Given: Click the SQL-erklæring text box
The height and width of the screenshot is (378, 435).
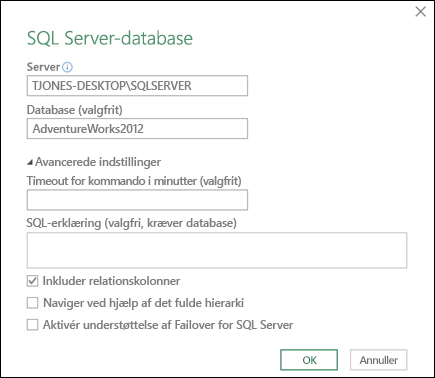Looking at the screenshot, I should coord(217,250).
